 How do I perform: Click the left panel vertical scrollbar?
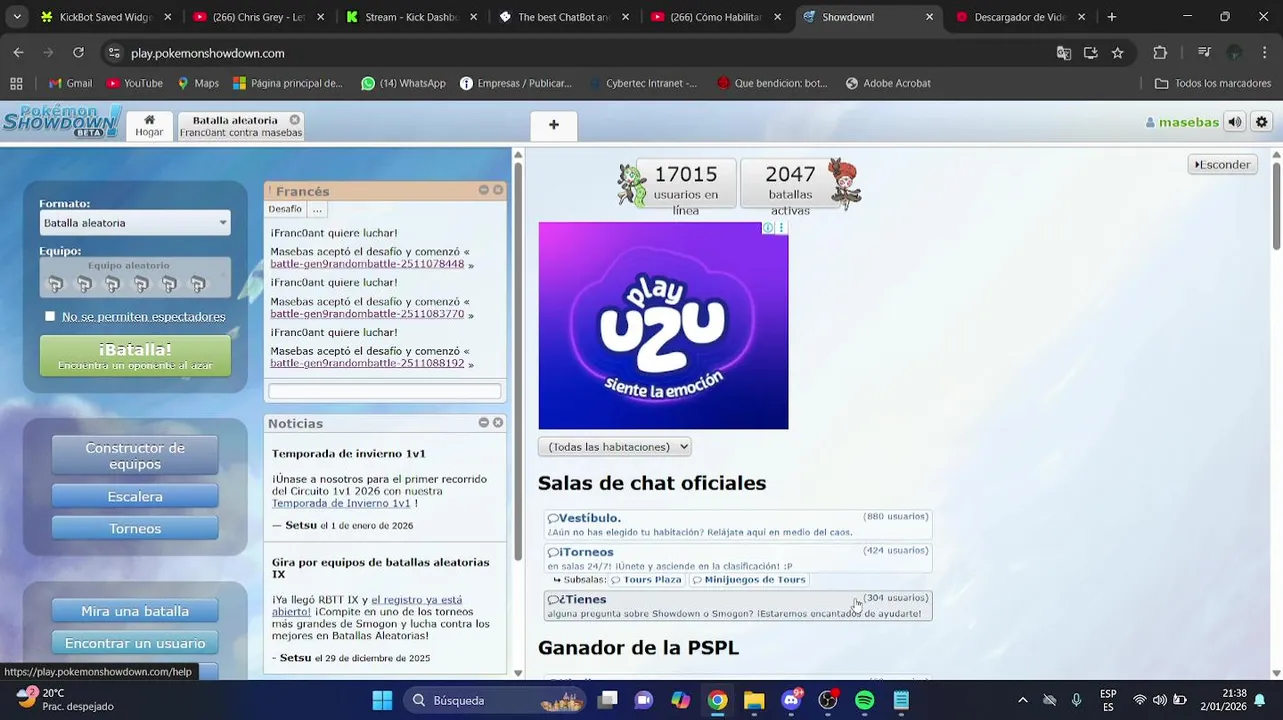pyautogui.click(x=518, y=360)
